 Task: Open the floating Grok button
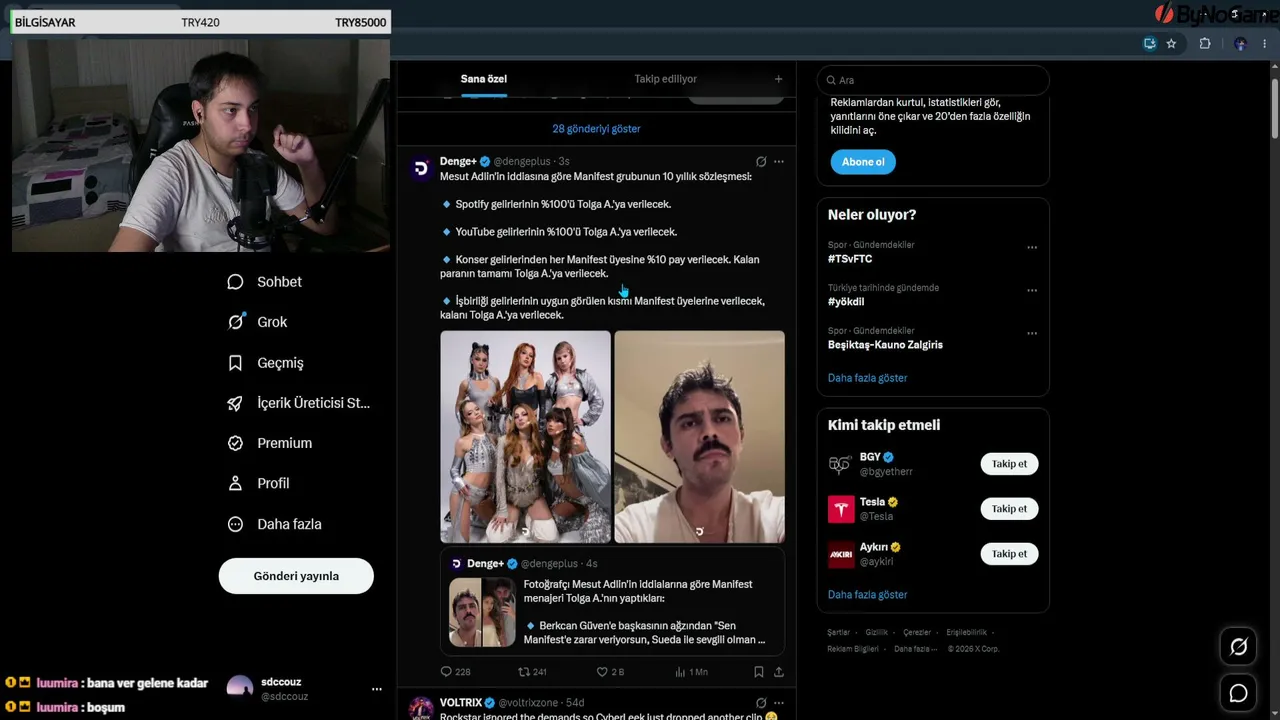click(1238, 647)
